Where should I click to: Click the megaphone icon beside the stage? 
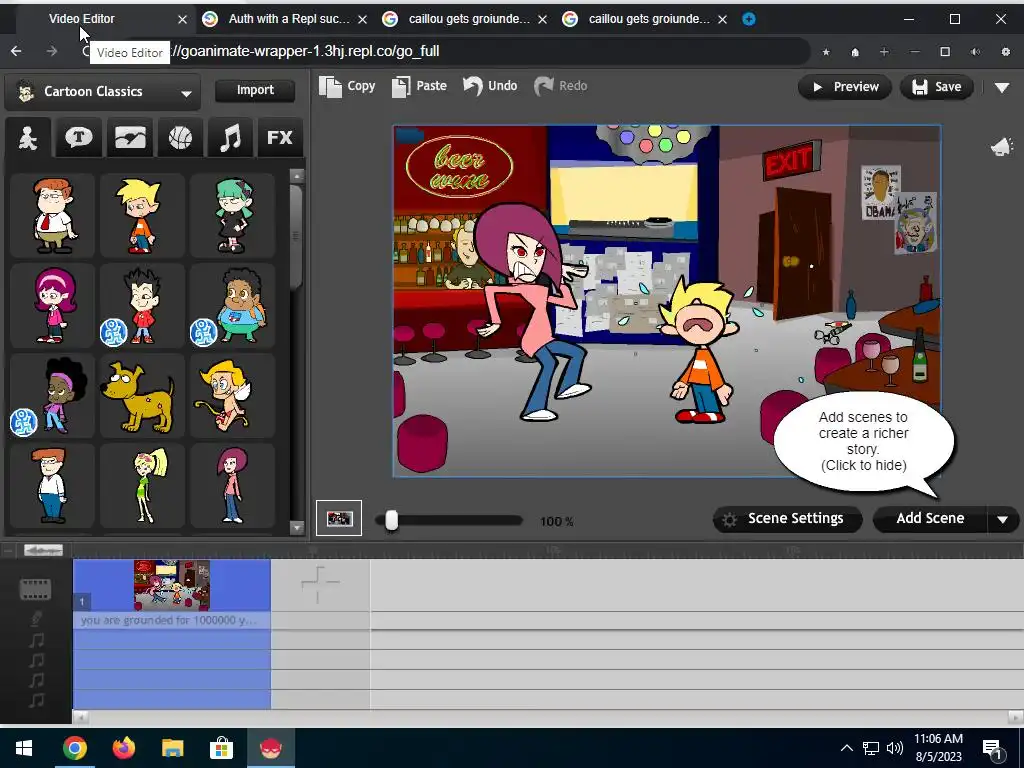pos(1001,147)
